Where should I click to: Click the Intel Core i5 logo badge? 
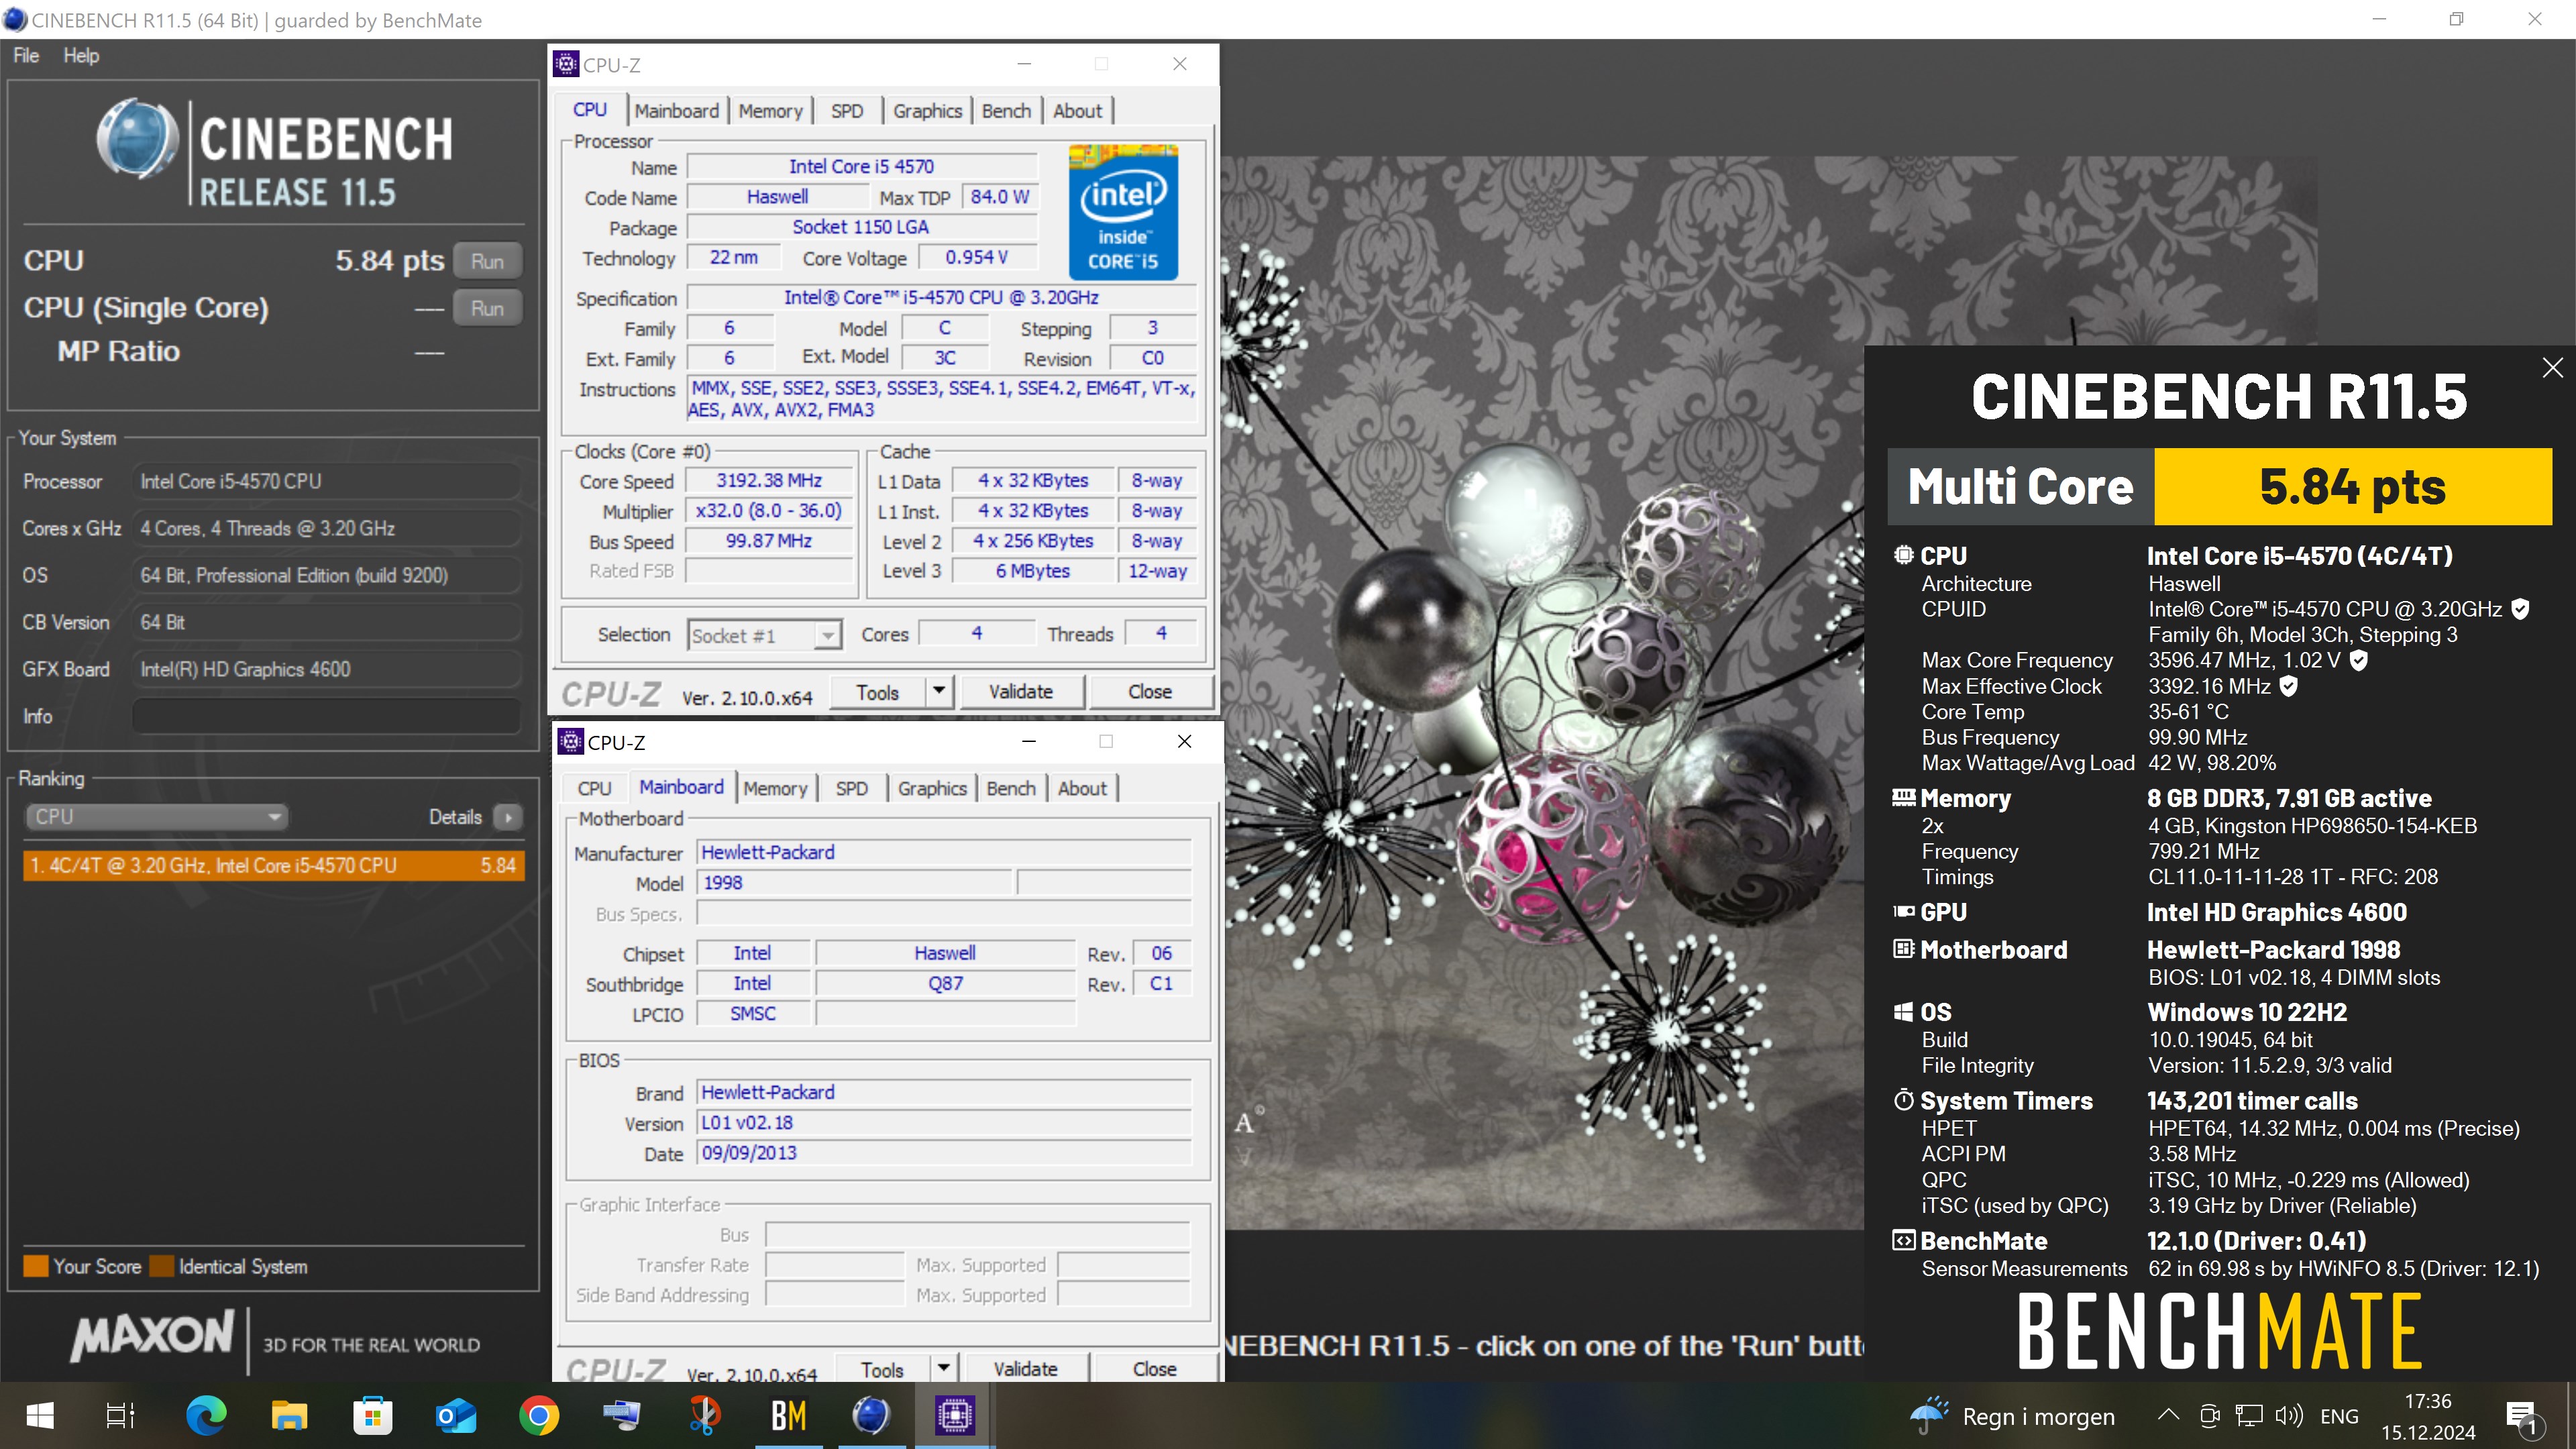click(x=1123, y=212)
